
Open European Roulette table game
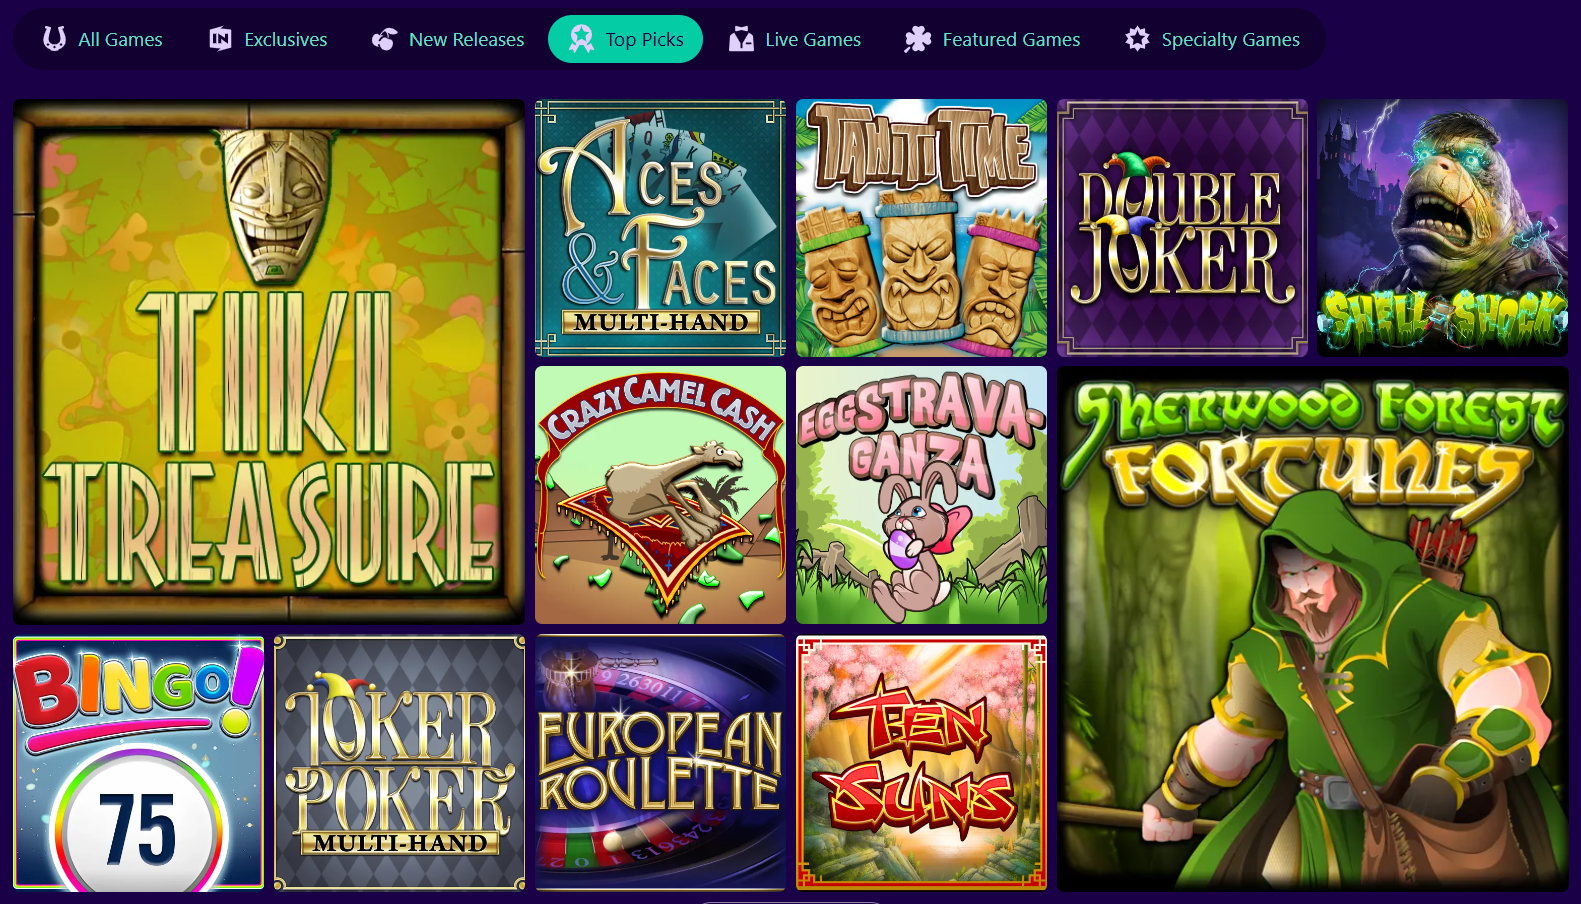point(660,763)
